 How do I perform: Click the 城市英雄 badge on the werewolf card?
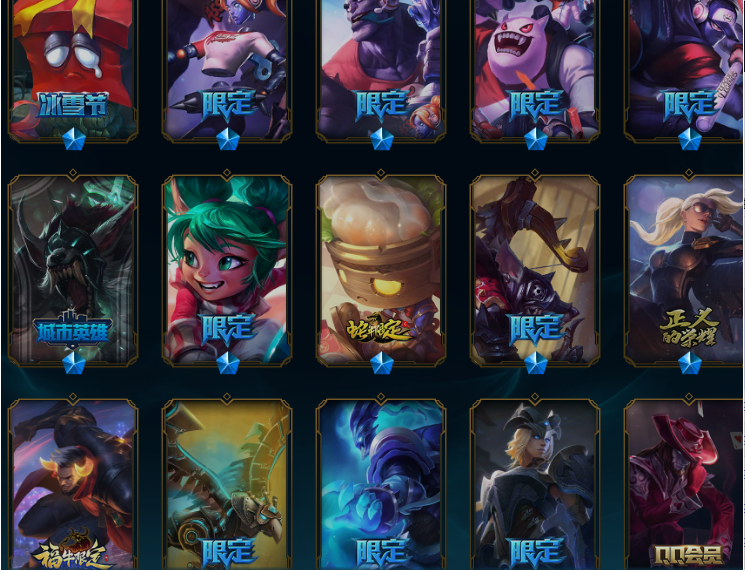tap(73, 329)
